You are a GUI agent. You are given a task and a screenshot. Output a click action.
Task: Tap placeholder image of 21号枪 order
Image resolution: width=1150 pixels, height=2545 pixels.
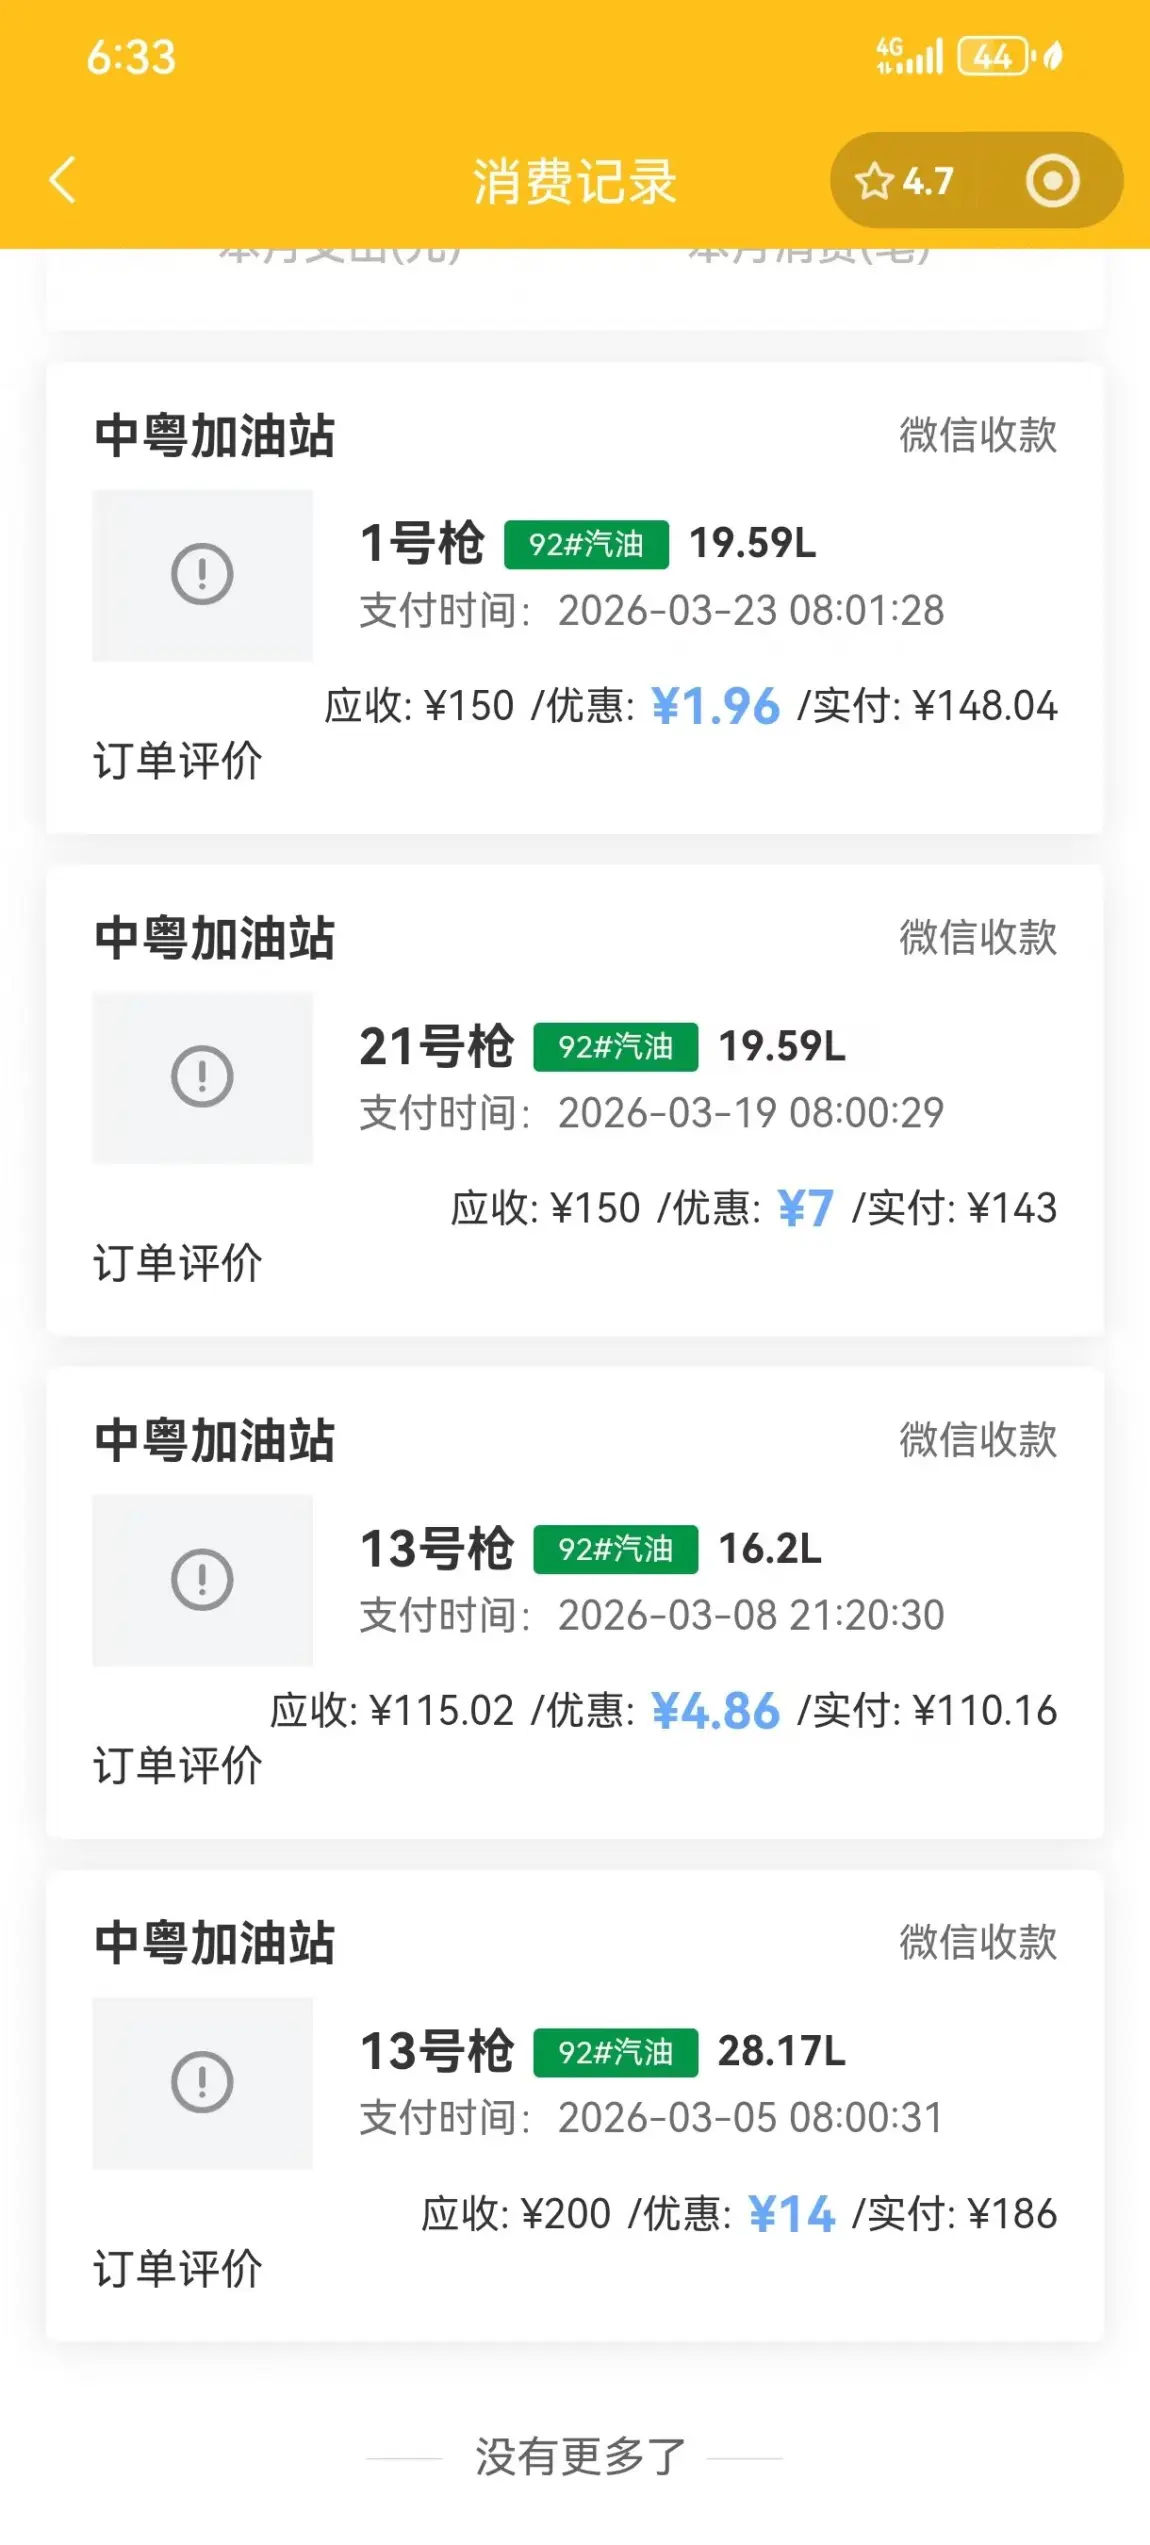pos(202,1077)
